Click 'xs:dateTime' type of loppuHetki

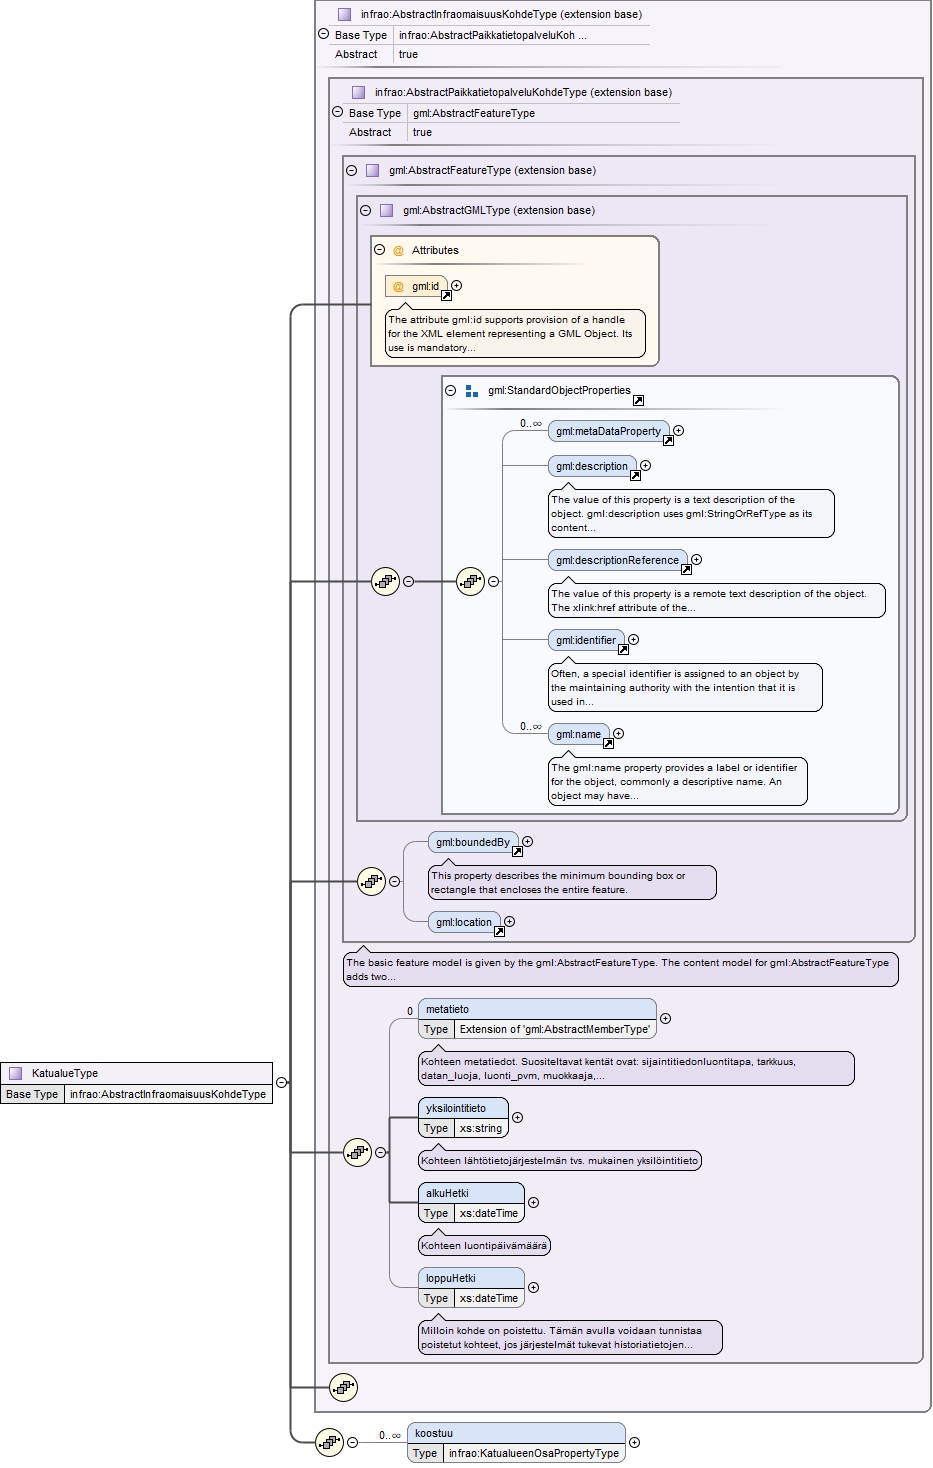point(489,1298)
